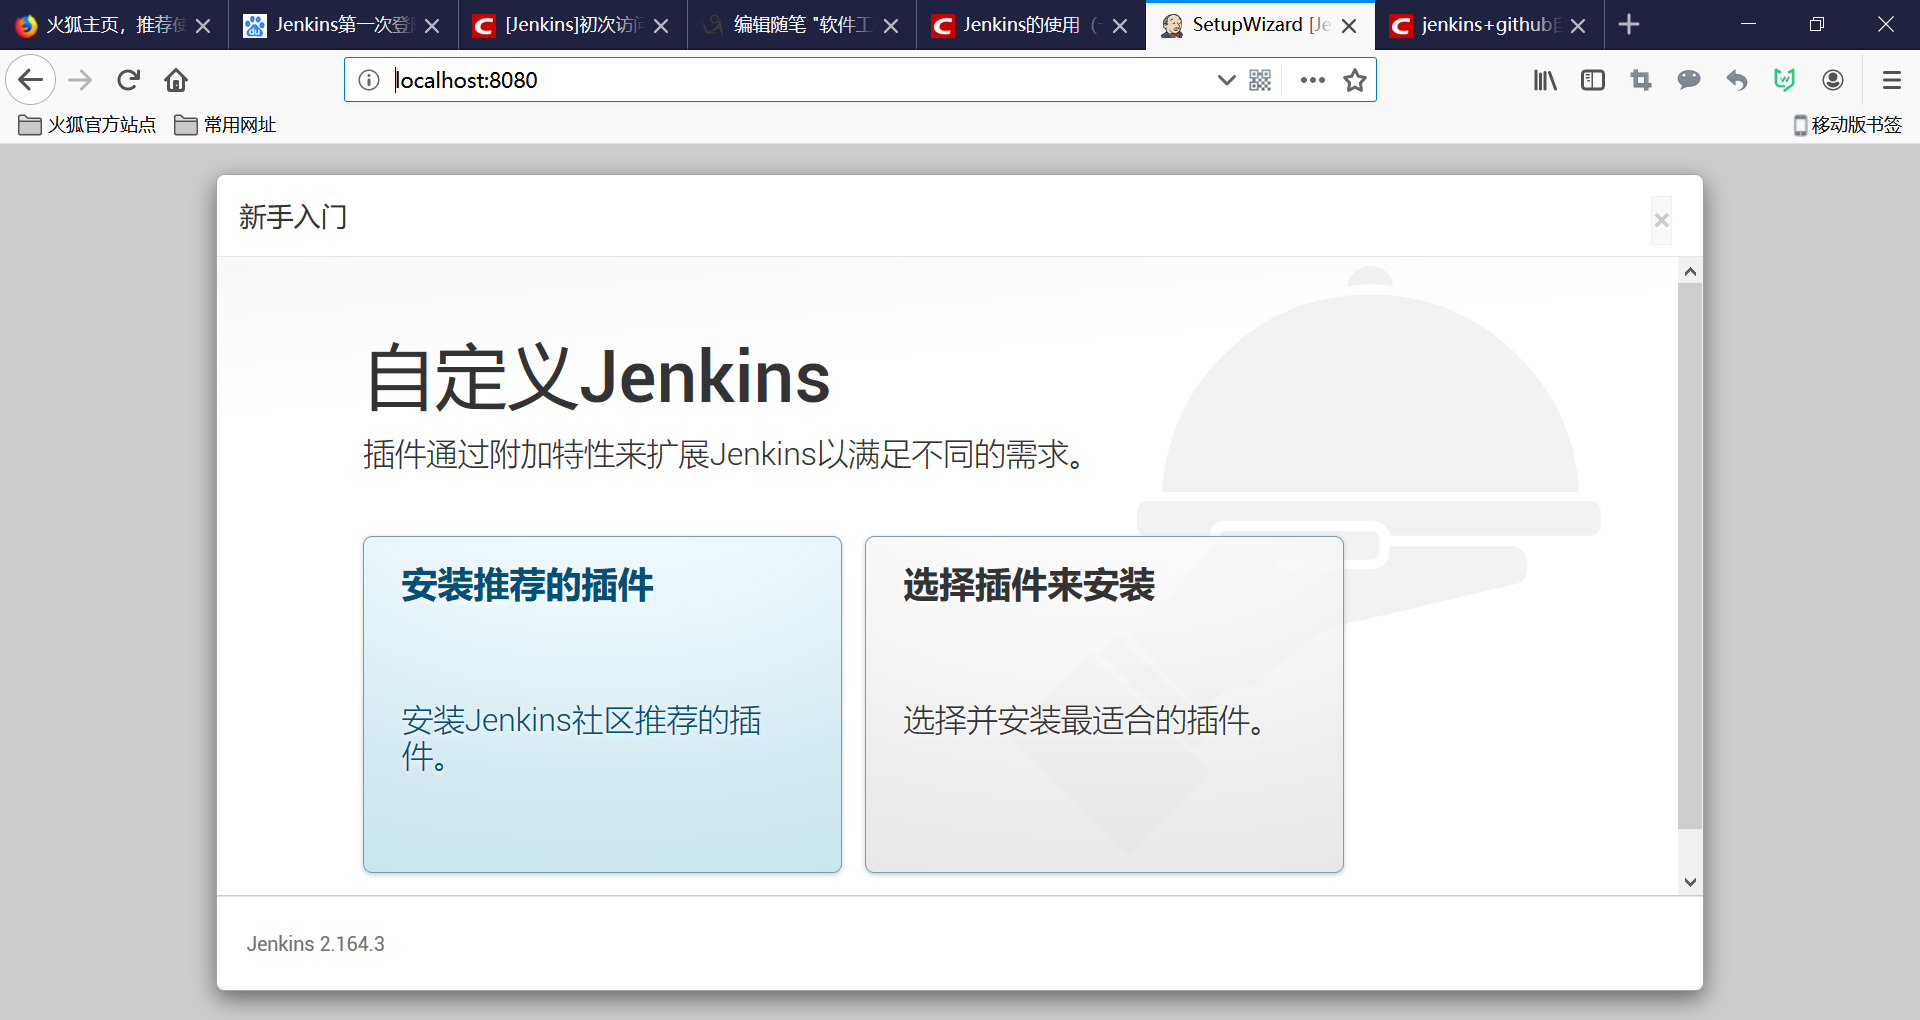The height and width of the screenshot is (1020, 1920).
Task: Open the Firefox hamburger menu
Action: (x=1891, y=80)
